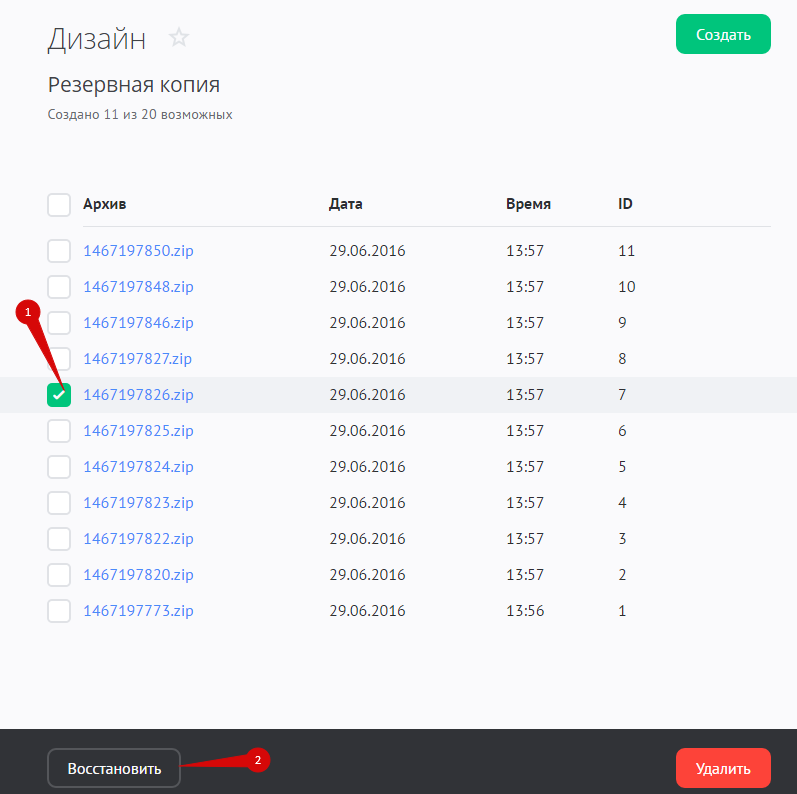This screenshot has height=794, width=797.
Task: Click the Дата column header
Action: click(346, 204)
